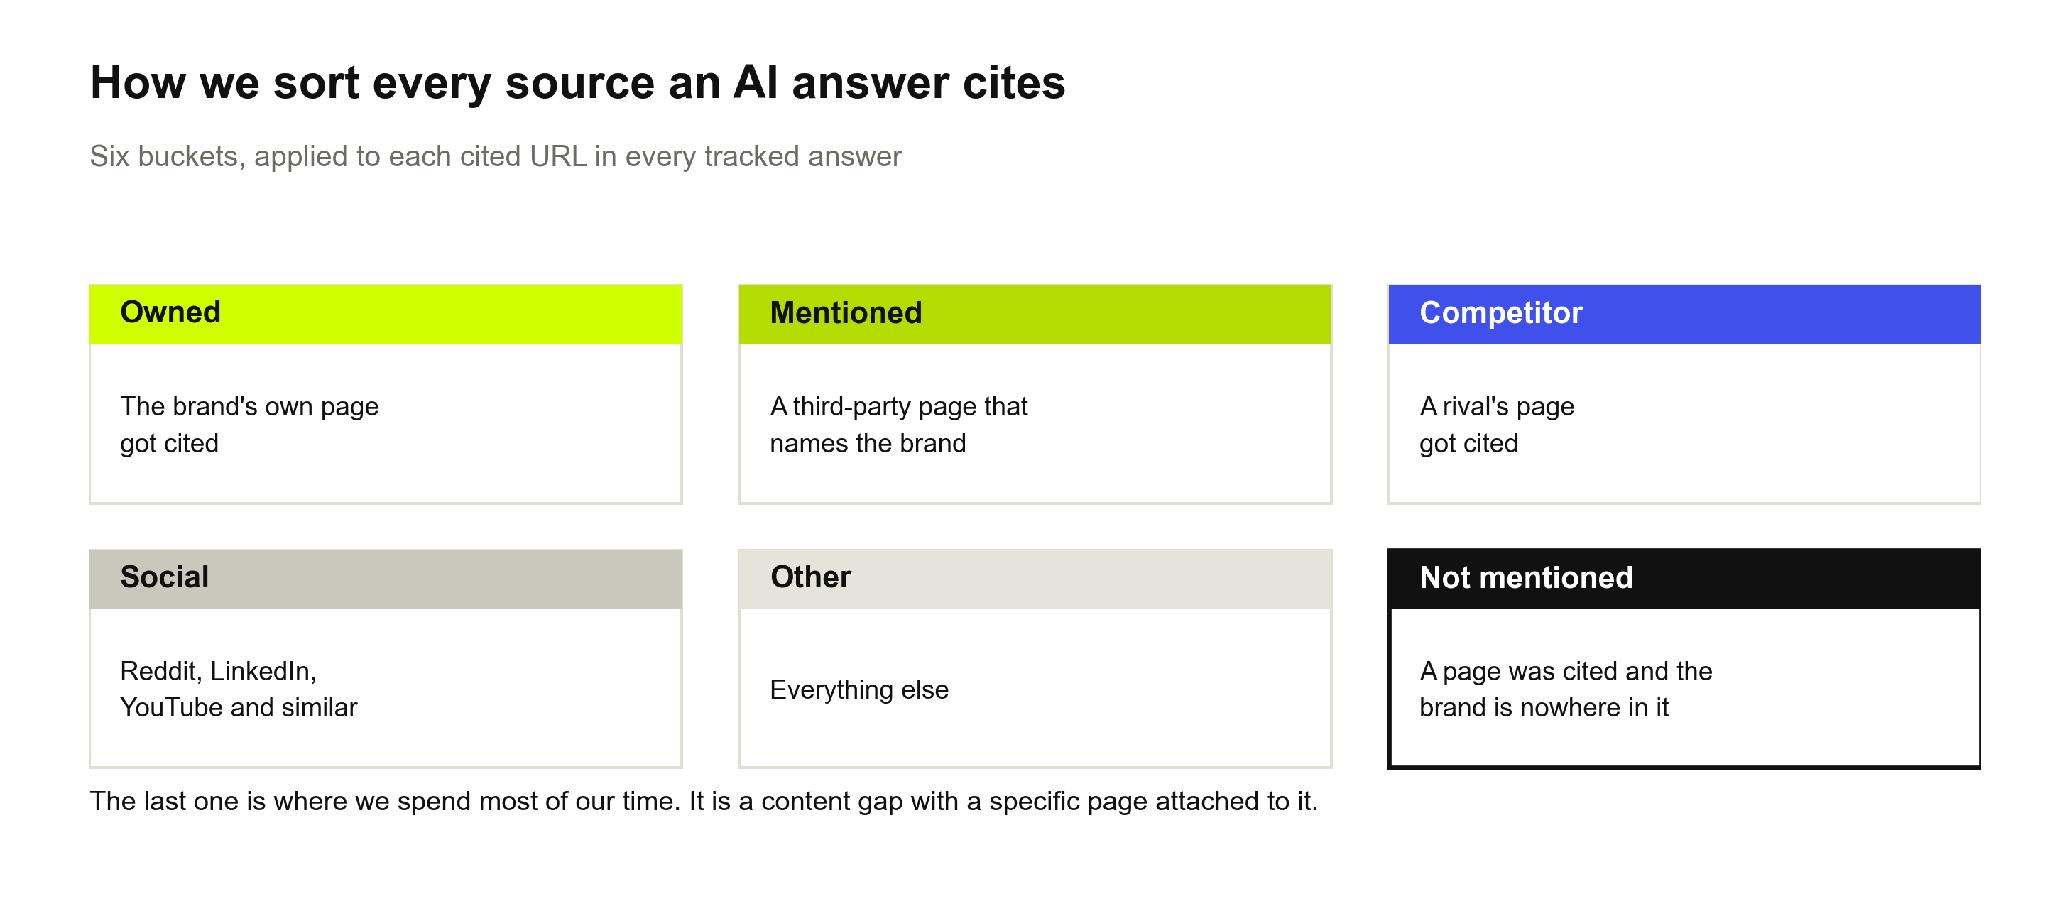Select the Social bucket header
The width and height of the screenshot is (2045, 916).
pos(386,579)
